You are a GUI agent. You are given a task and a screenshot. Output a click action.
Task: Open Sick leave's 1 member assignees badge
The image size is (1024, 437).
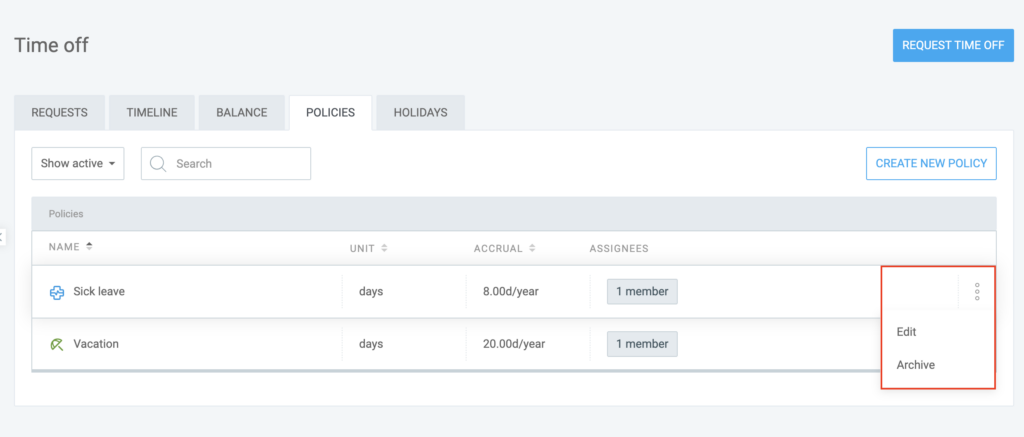pyautogui.click(x=642, y=292)
